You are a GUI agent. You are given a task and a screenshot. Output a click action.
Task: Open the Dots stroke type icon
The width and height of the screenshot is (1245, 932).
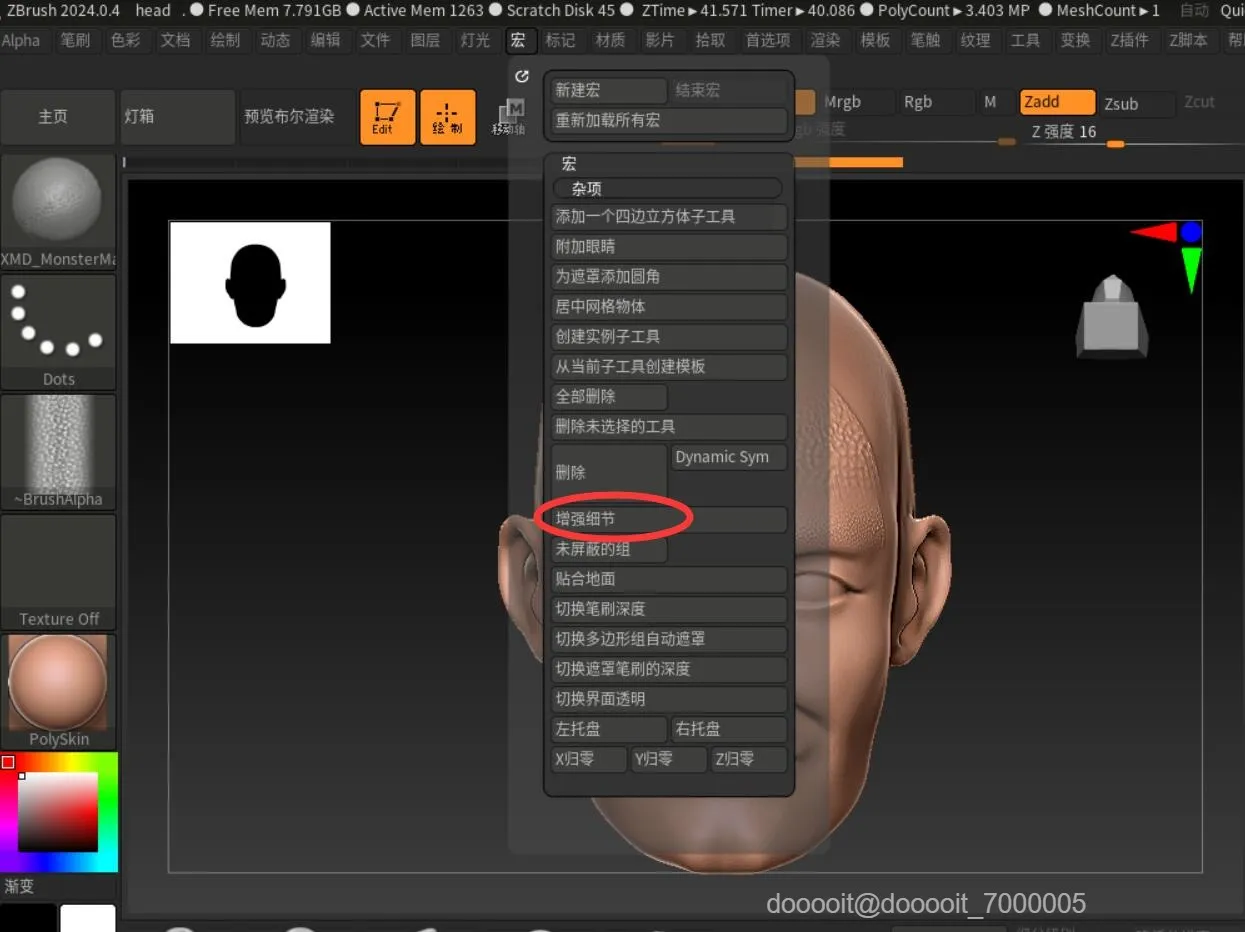point(59,332)
